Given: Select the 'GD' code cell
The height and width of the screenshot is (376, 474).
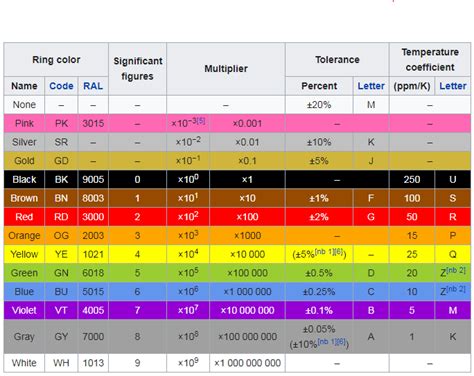Looking at the screenshot, I should [61, 161].
